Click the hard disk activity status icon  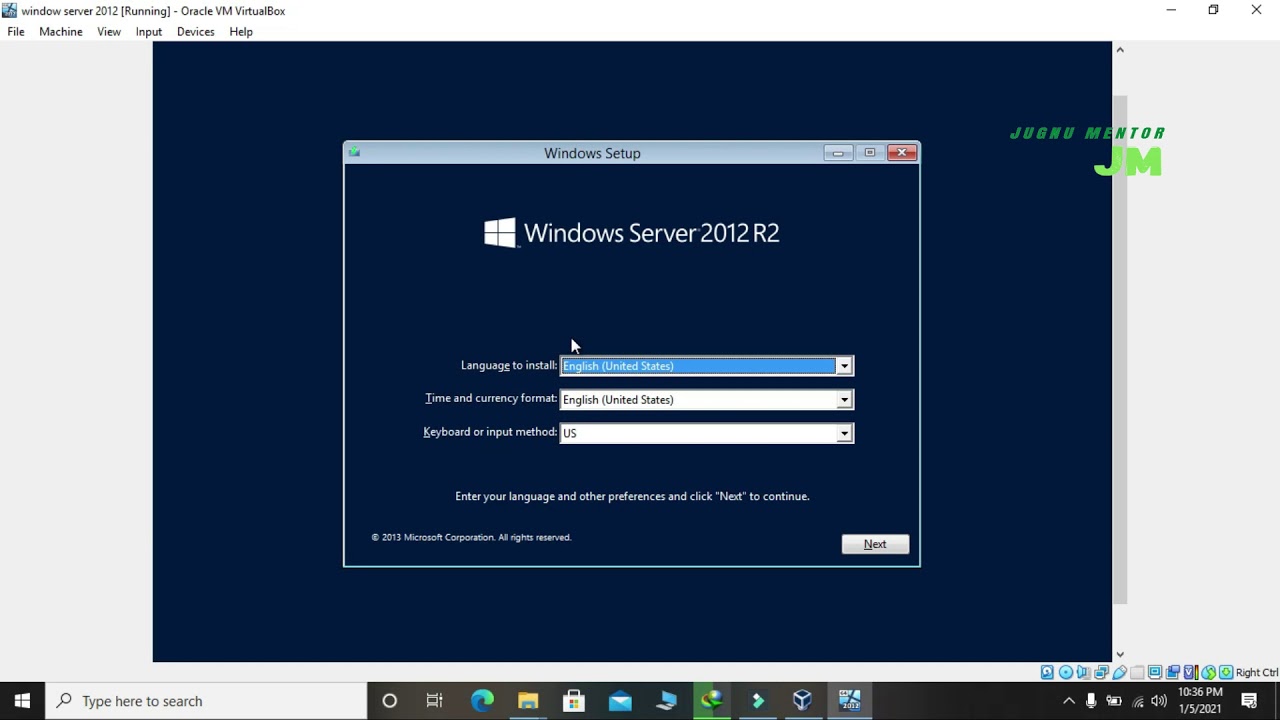1047,672
